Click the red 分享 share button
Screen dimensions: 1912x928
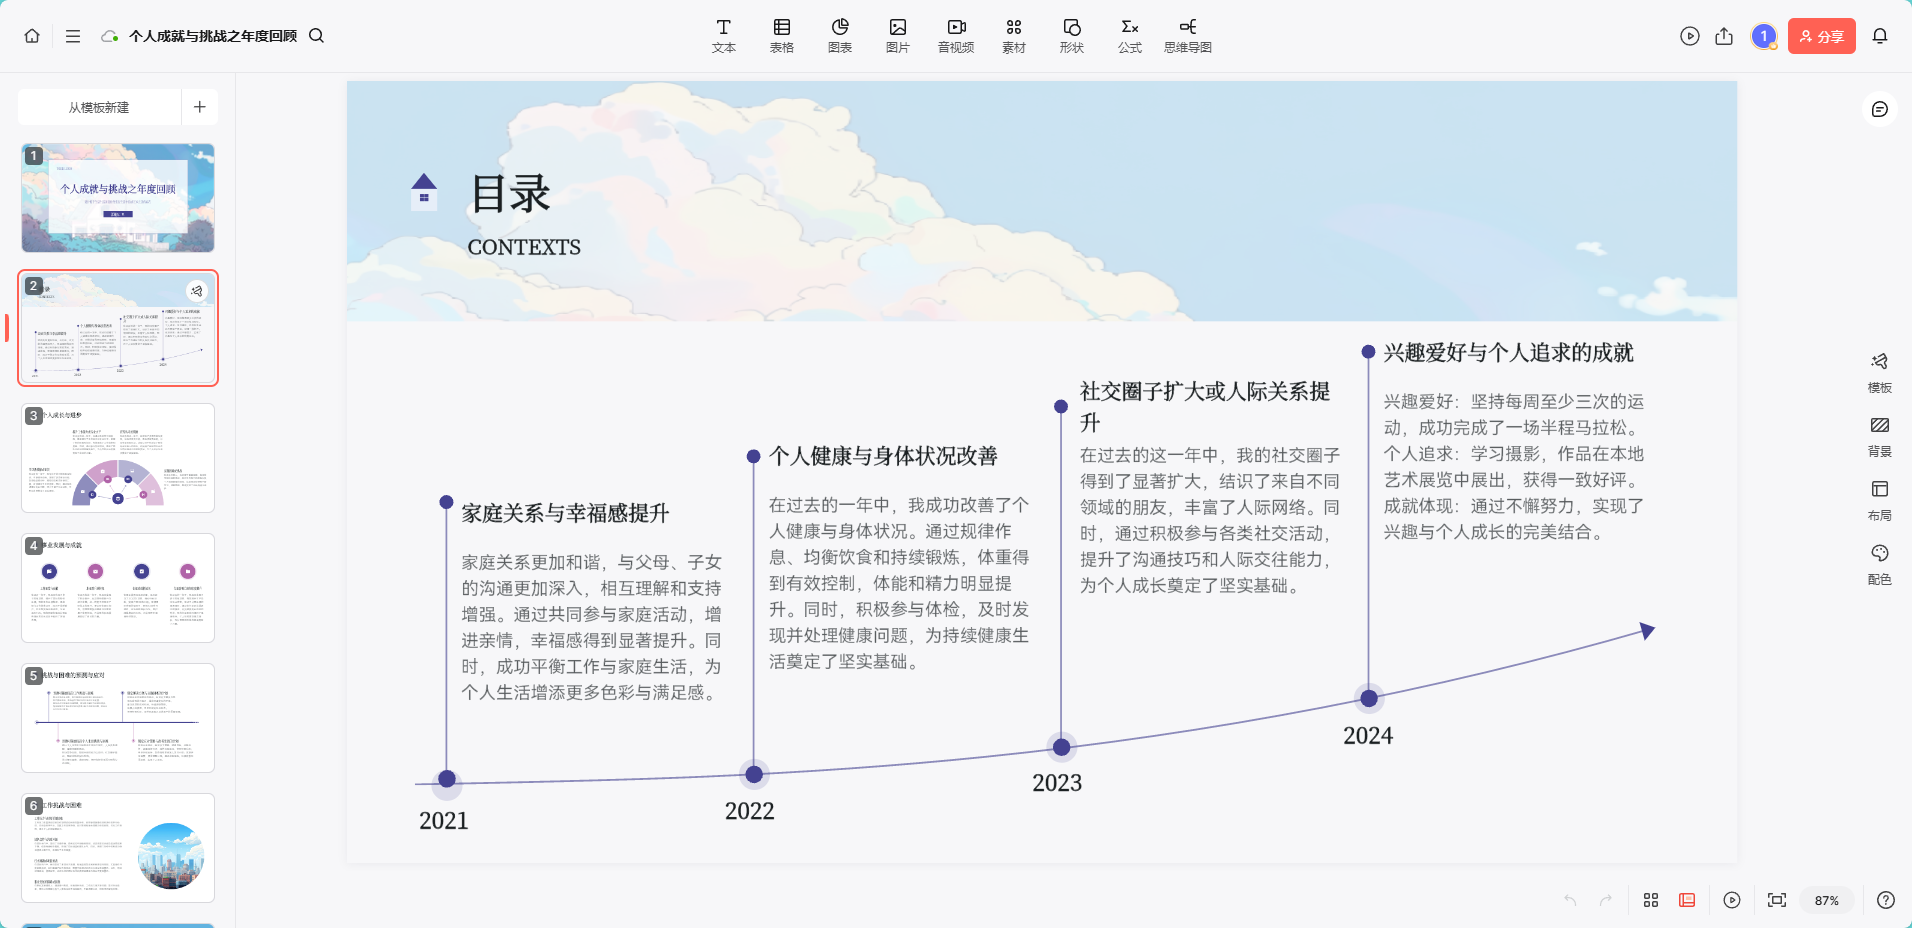[x=1822, y=36]
